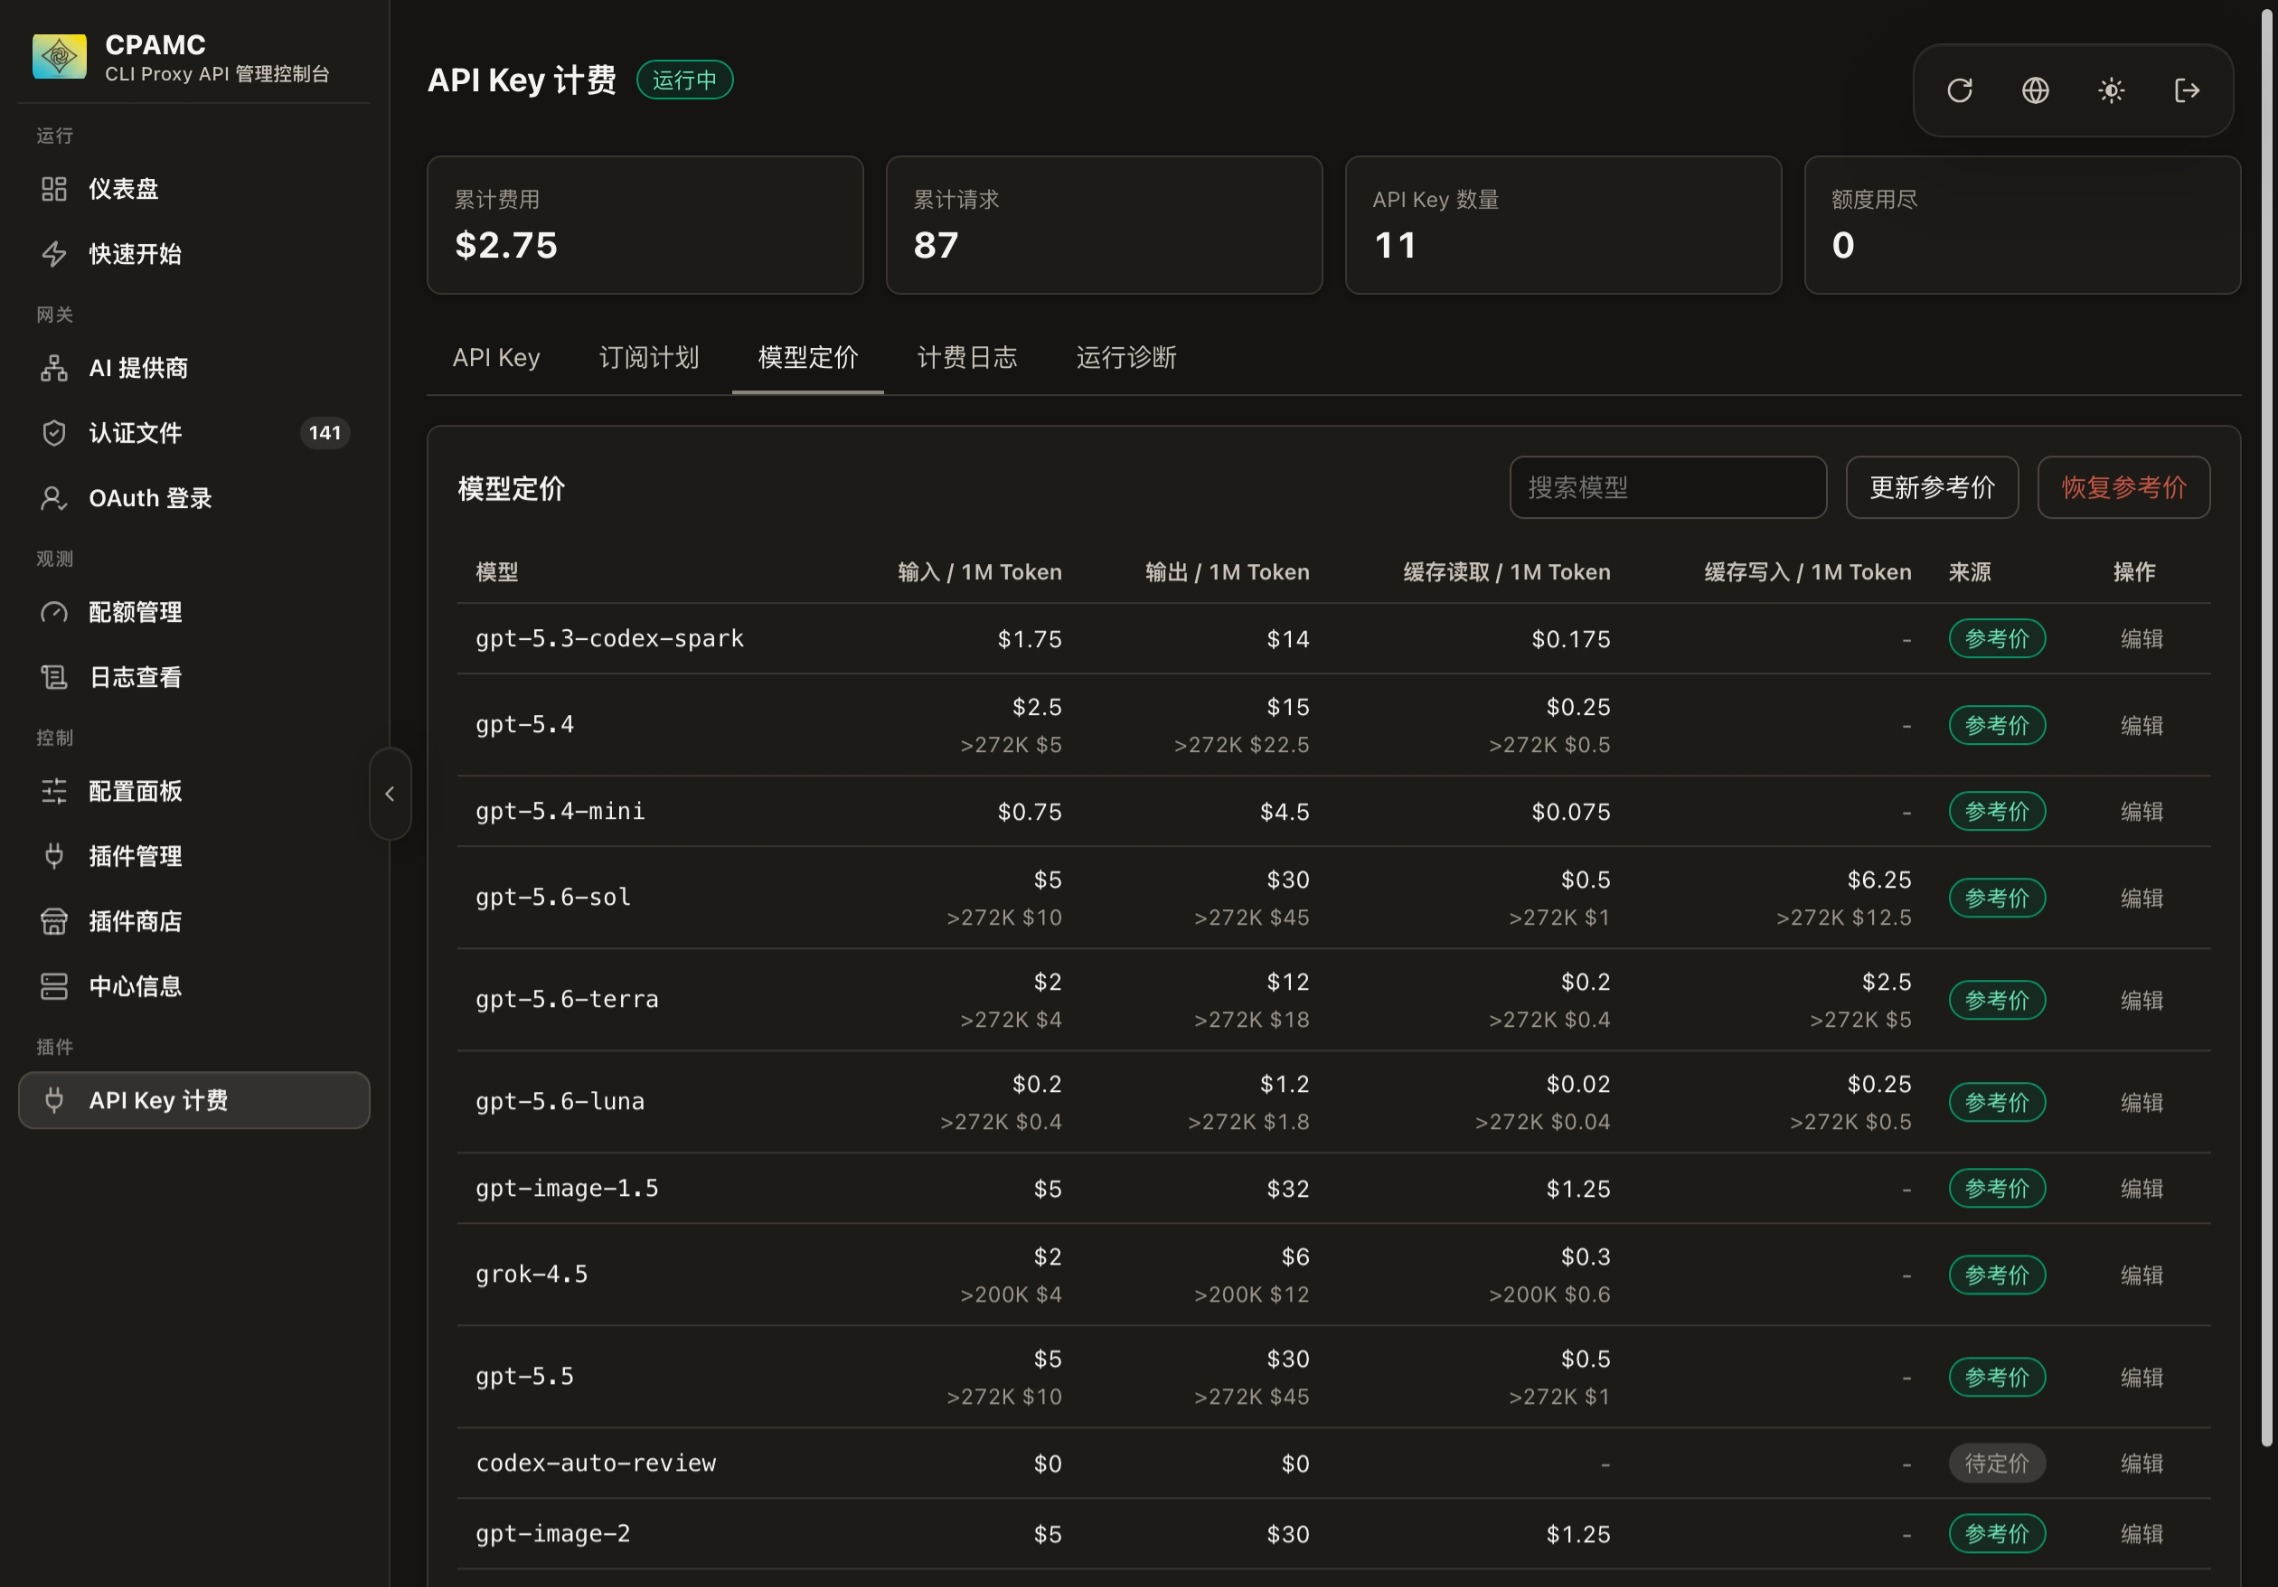
Task: Click the 累计费用 value $2.75
Action: [506, 245]
